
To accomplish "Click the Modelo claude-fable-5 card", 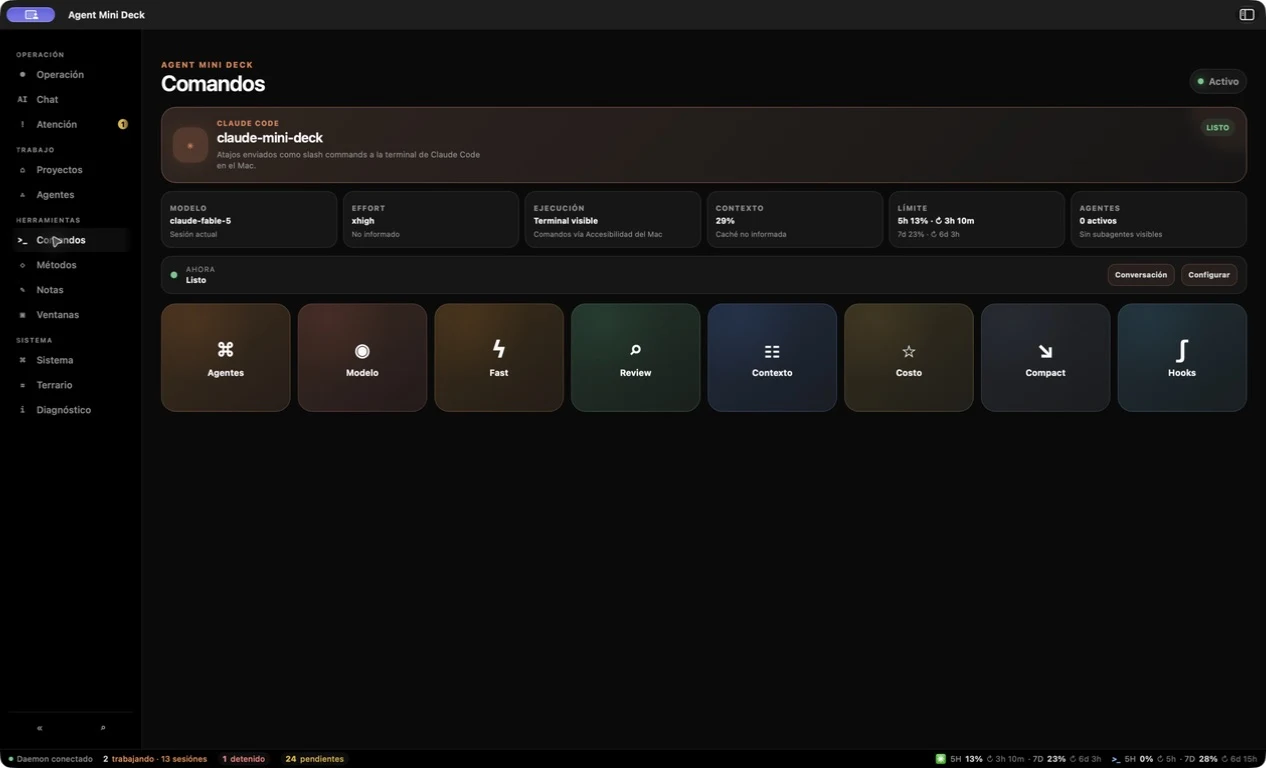I will click(x=249, y=220).
